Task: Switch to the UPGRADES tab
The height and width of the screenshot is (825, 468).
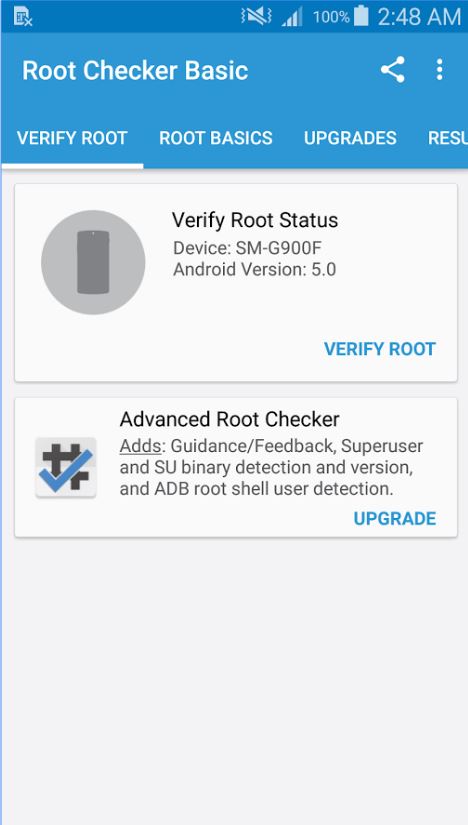Action: click(x=350, y=138)
